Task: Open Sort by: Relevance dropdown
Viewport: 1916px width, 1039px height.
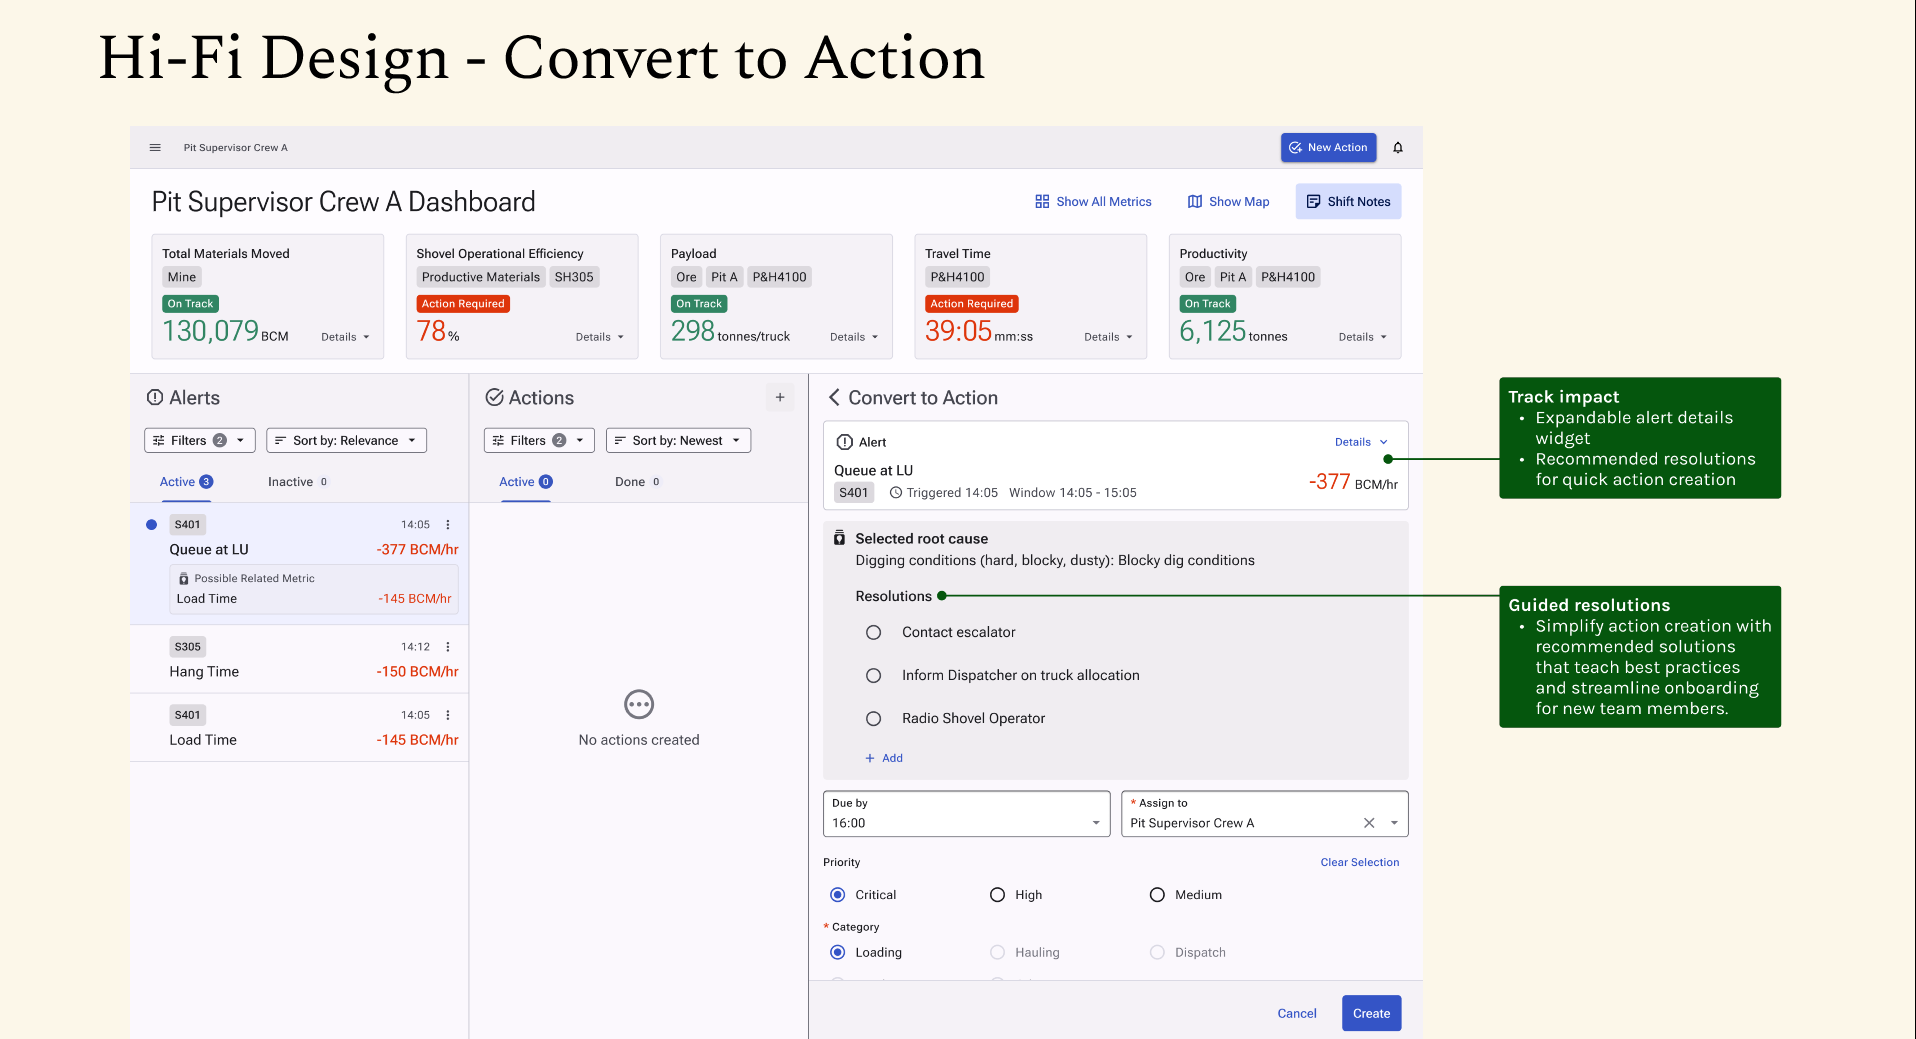Action: pos(346,440)
